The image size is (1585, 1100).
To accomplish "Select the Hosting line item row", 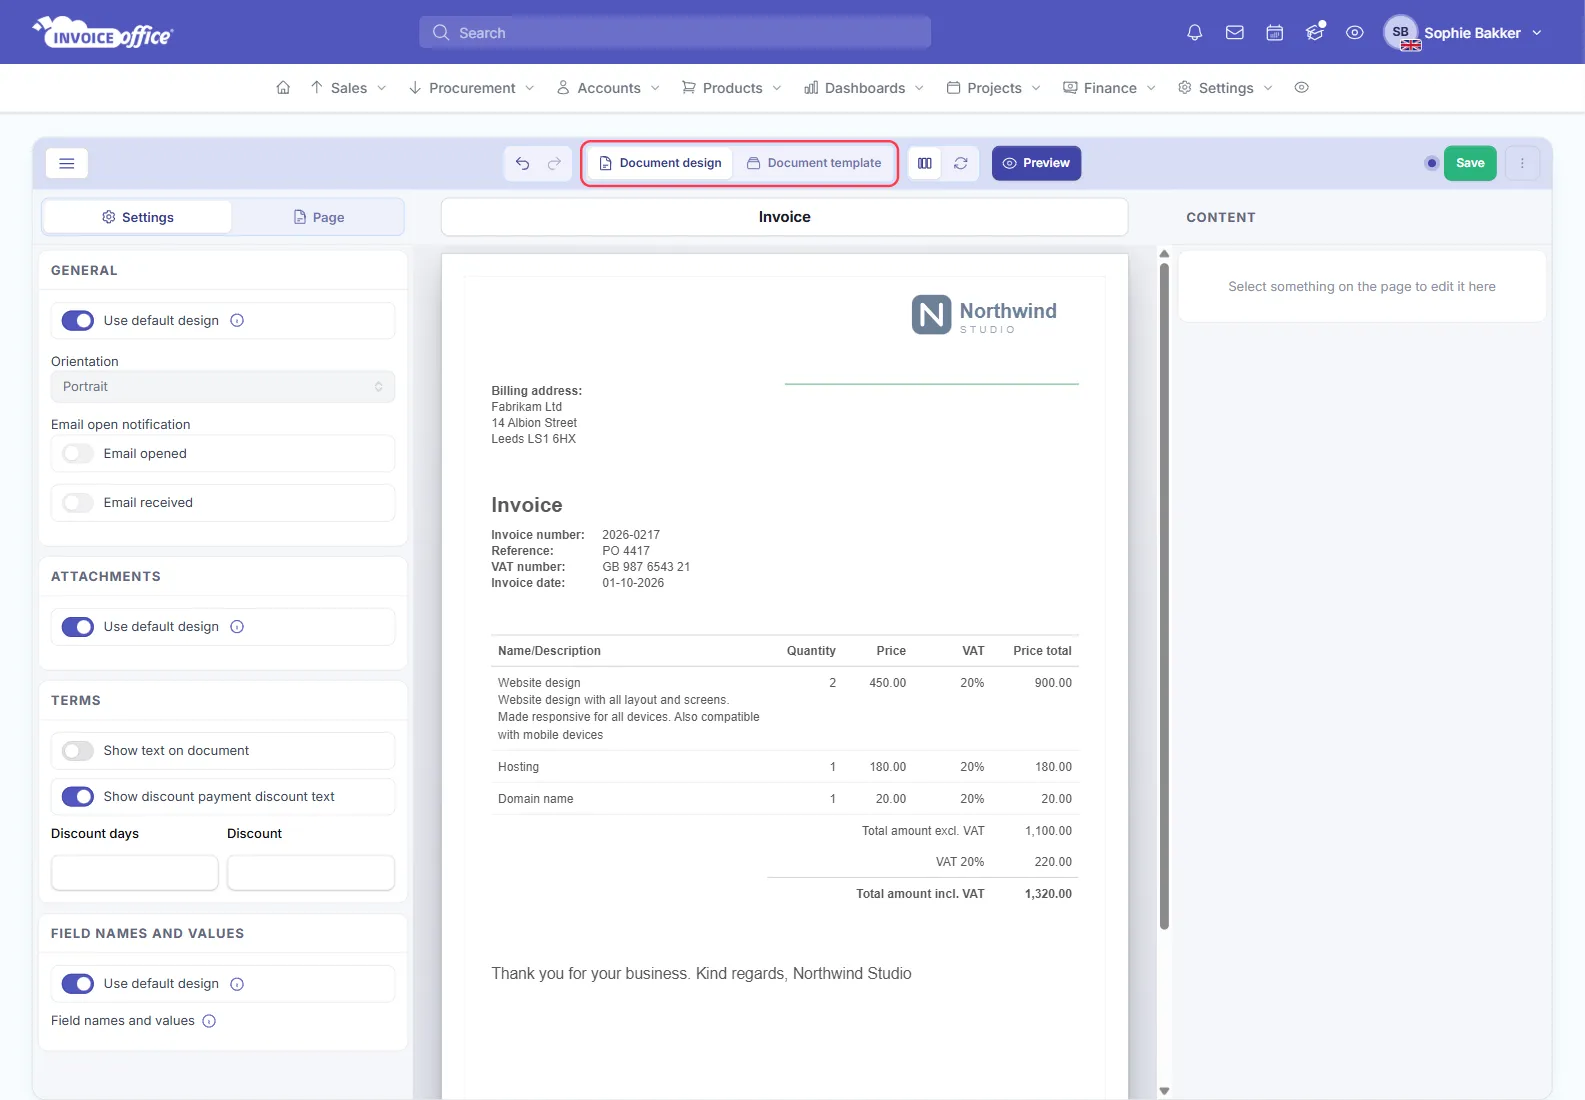I will coord(785,767).
